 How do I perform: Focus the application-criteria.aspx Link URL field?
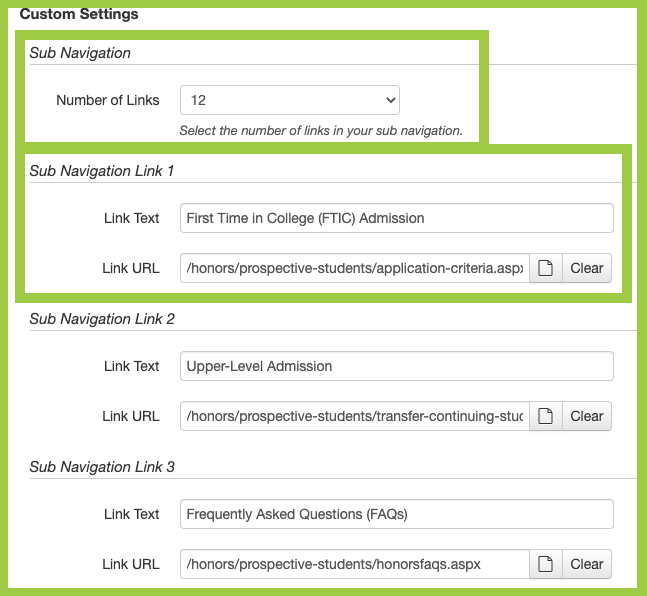click(354, 268)
